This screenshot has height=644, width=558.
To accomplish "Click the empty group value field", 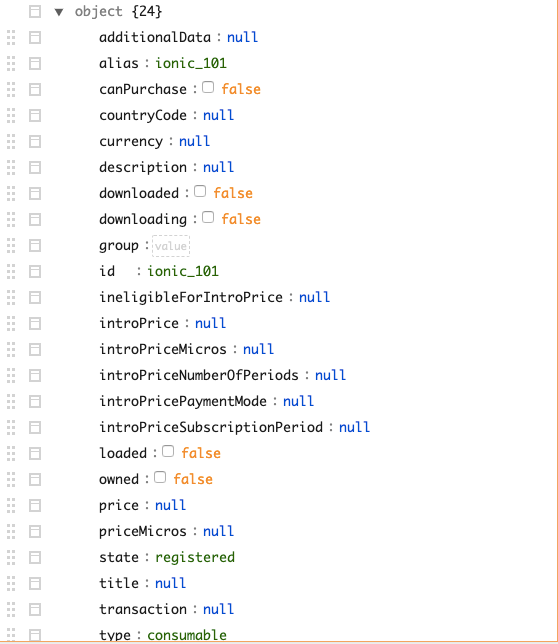I will pyautogui.click(x=171, y=246).
